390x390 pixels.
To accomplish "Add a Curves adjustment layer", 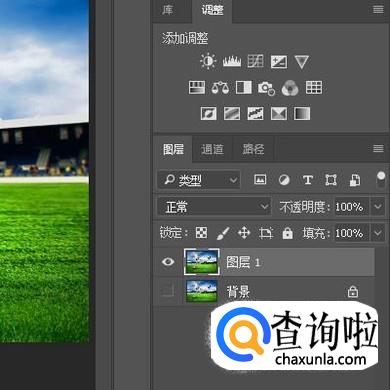I will (256, 61).
